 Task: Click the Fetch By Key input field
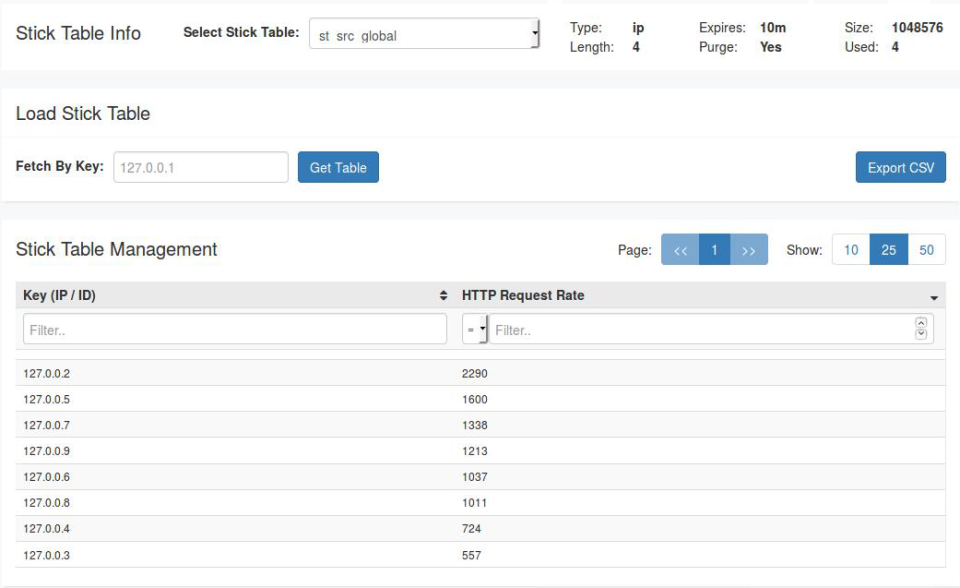[x=200, y=167]
